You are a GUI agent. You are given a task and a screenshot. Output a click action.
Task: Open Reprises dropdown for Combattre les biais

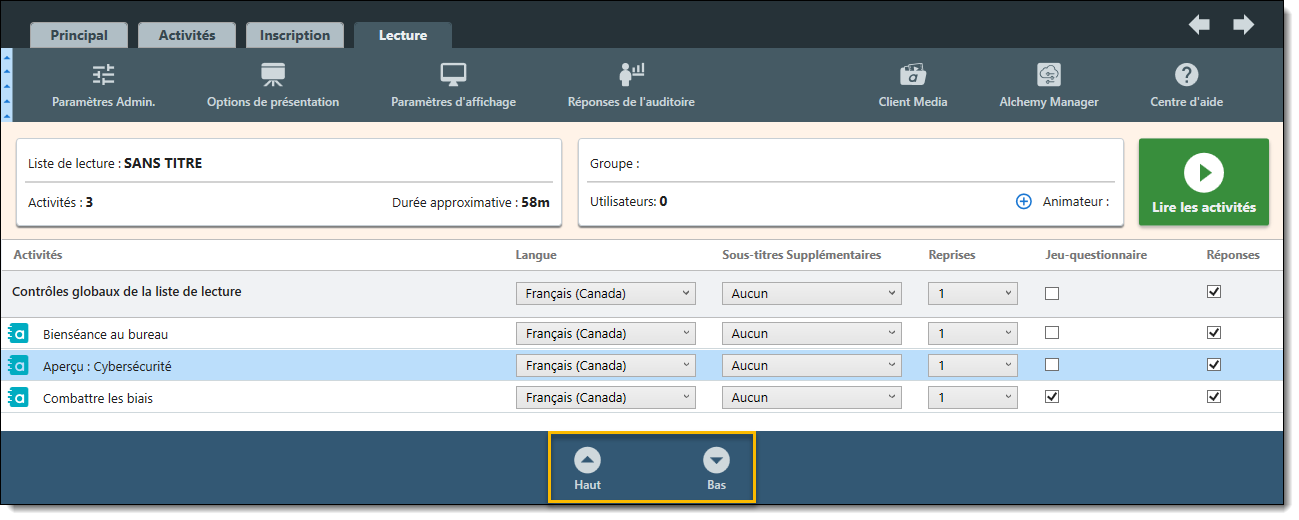tap(972, 398)
